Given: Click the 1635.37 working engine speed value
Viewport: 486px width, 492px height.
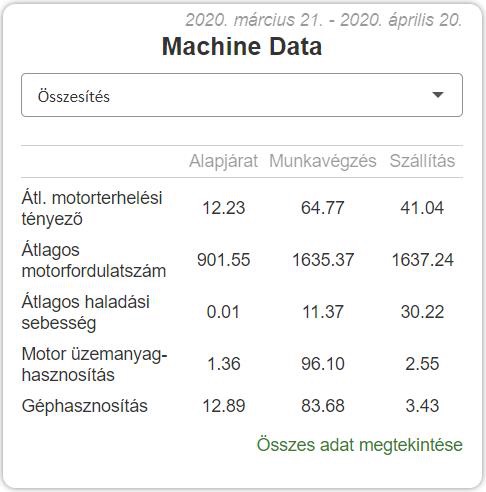Looking at the screenshot, I should pyautogui.click(x=323, y=260).
